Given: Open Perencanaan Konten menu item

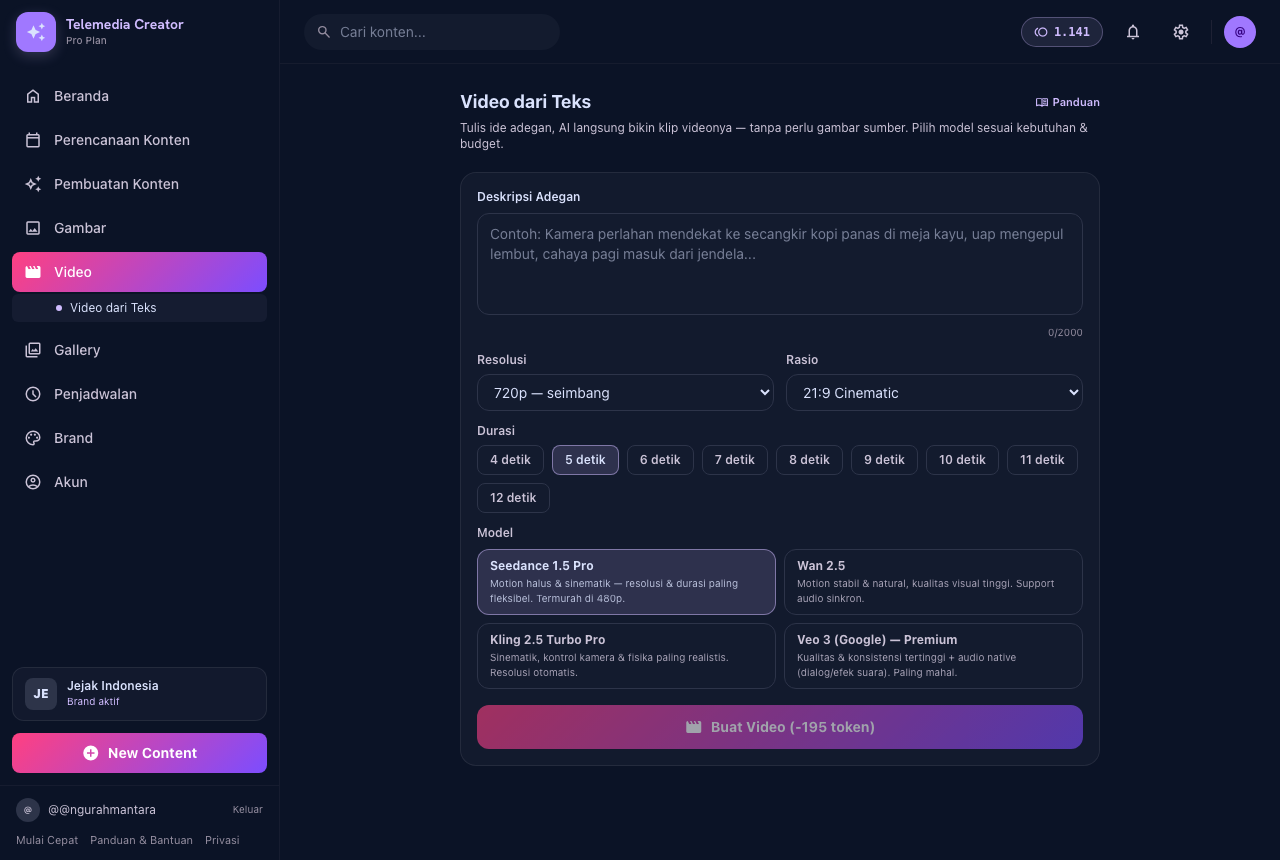Looking at the screenshot, I should 139,140.
